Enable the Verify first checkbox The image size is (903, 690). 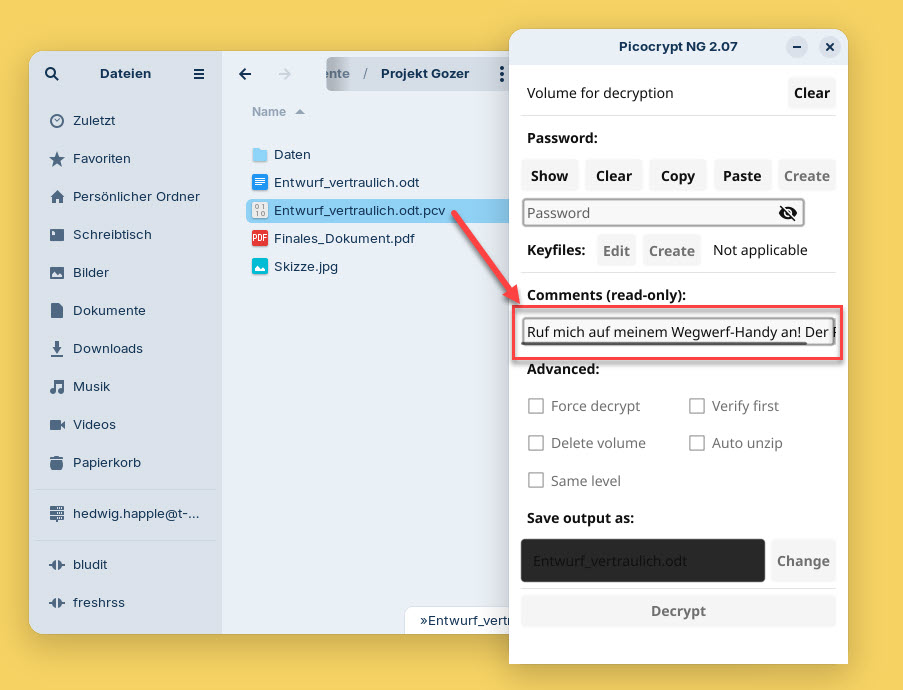click(697, 406)
